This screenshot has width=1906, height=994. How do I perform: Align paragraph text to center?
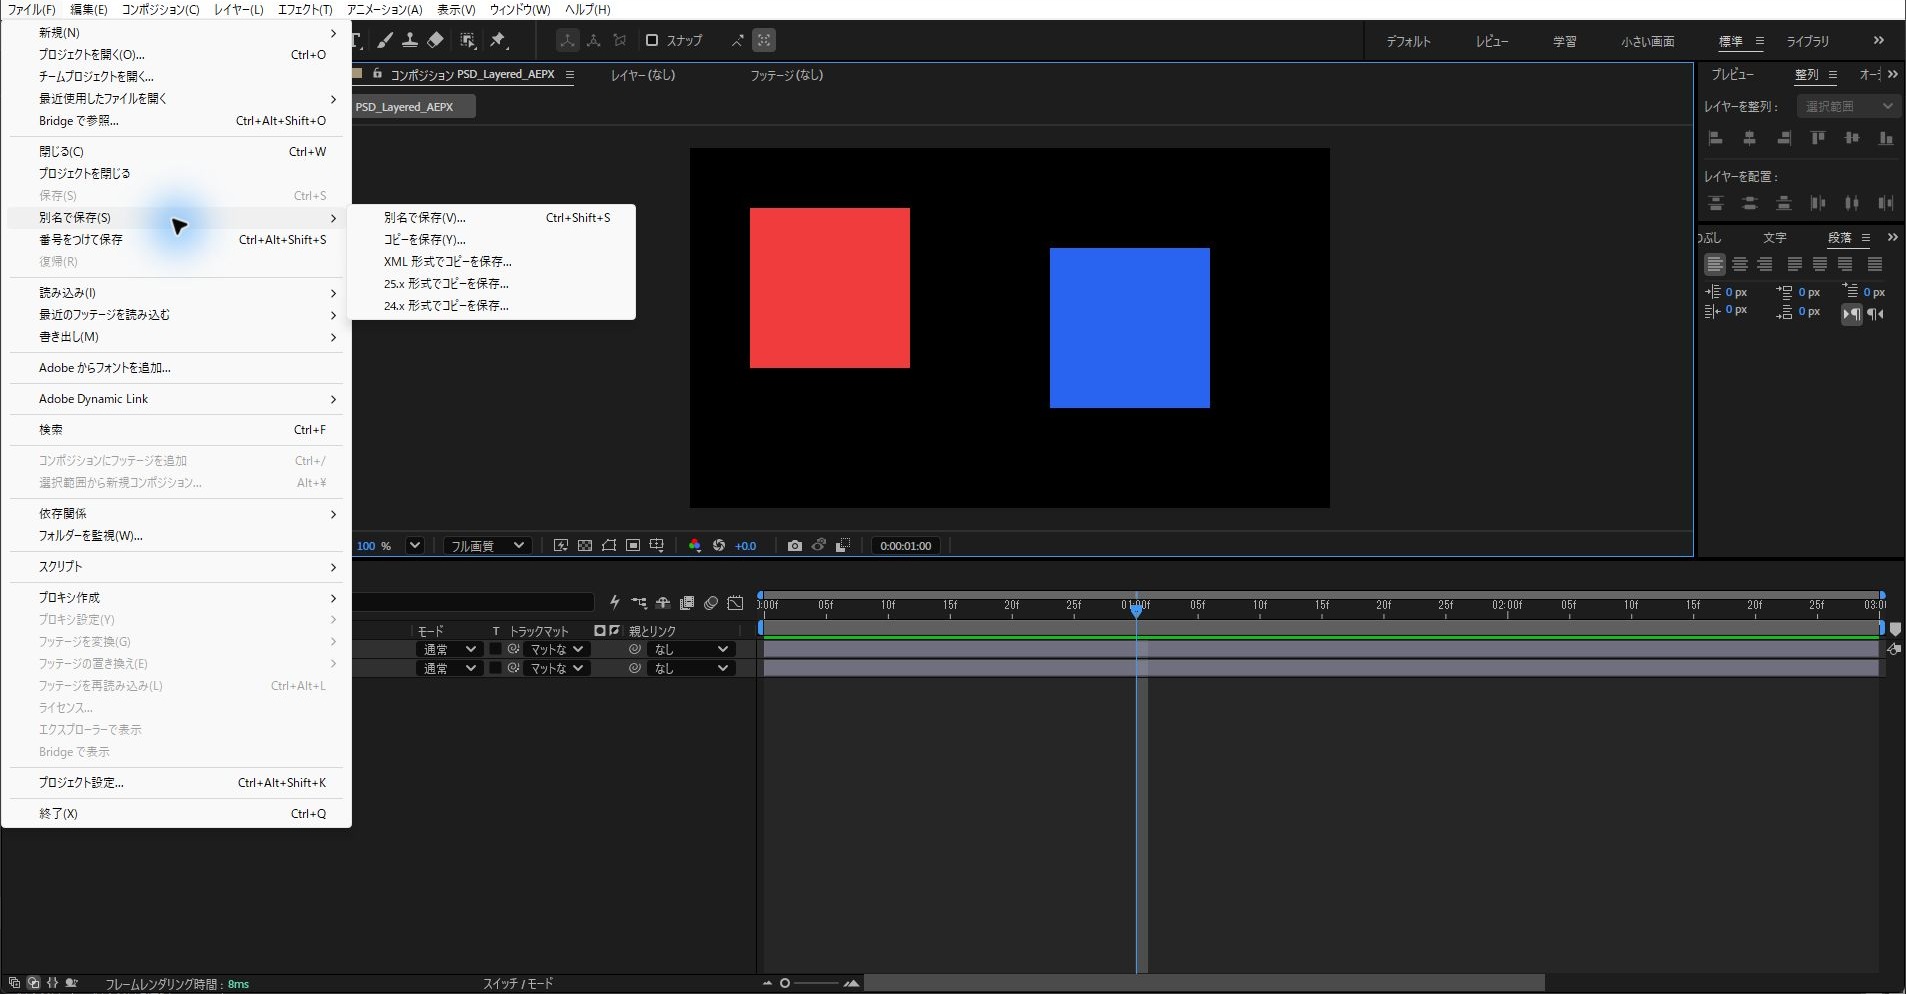click(x=1740, y=264)
